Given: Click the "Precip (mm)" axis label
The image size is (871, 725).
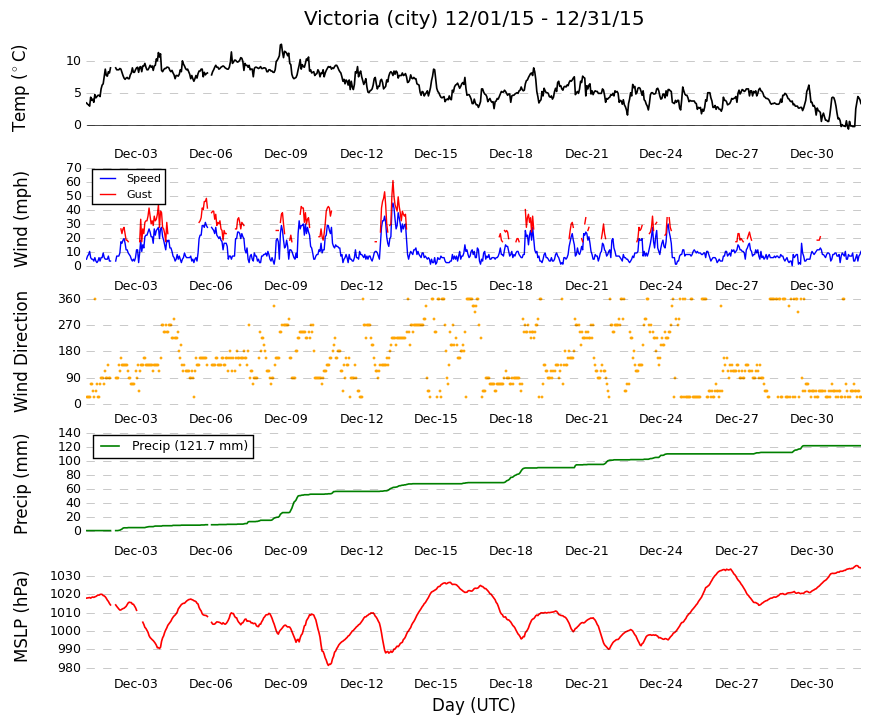Looking at the screenshot, I should pos(20,484).
